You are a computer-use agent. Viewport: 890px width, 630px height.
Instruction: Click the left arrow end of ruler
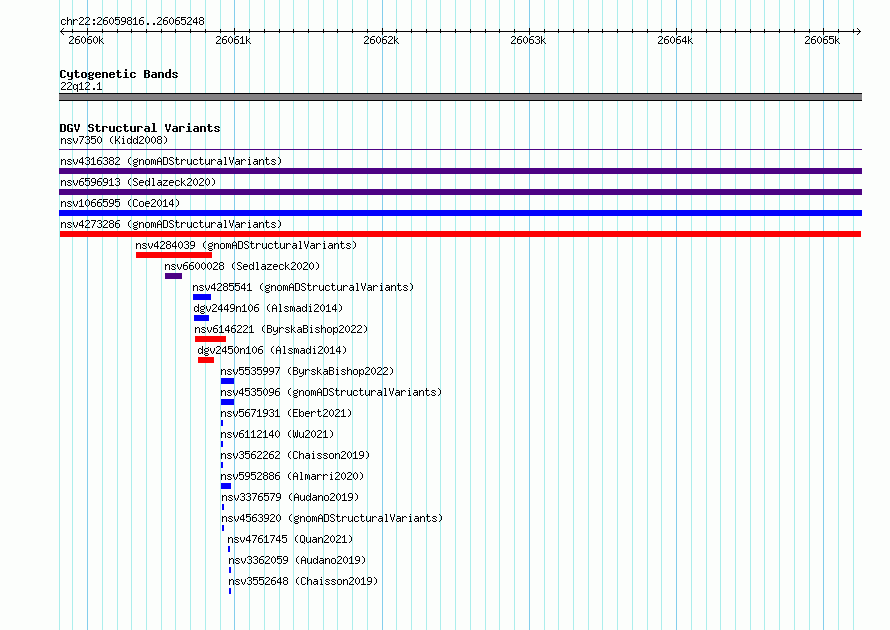point(62,31)
